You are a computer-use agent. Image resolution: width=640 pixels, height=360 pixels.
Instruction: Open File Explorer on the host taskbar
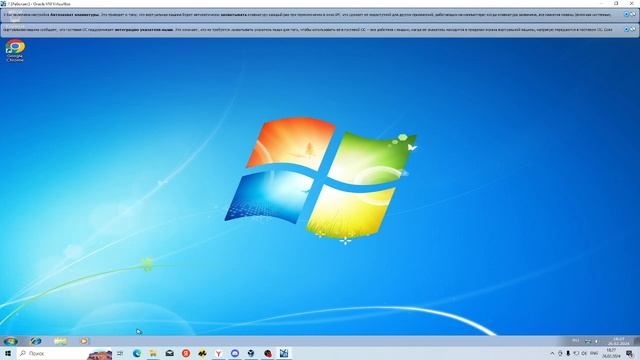[x=153, y=353]
